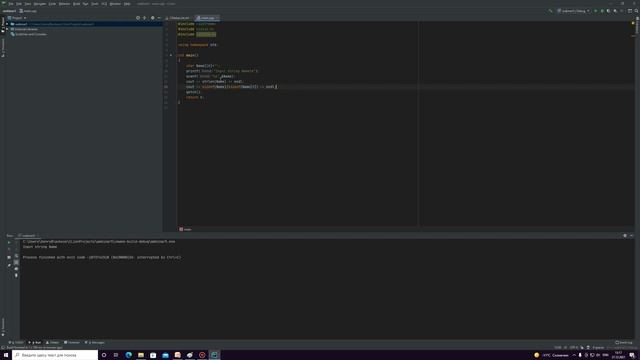The image size is (640, 360).
Task: Click the CLion taskbar icon
Action: tap(214, 355)
